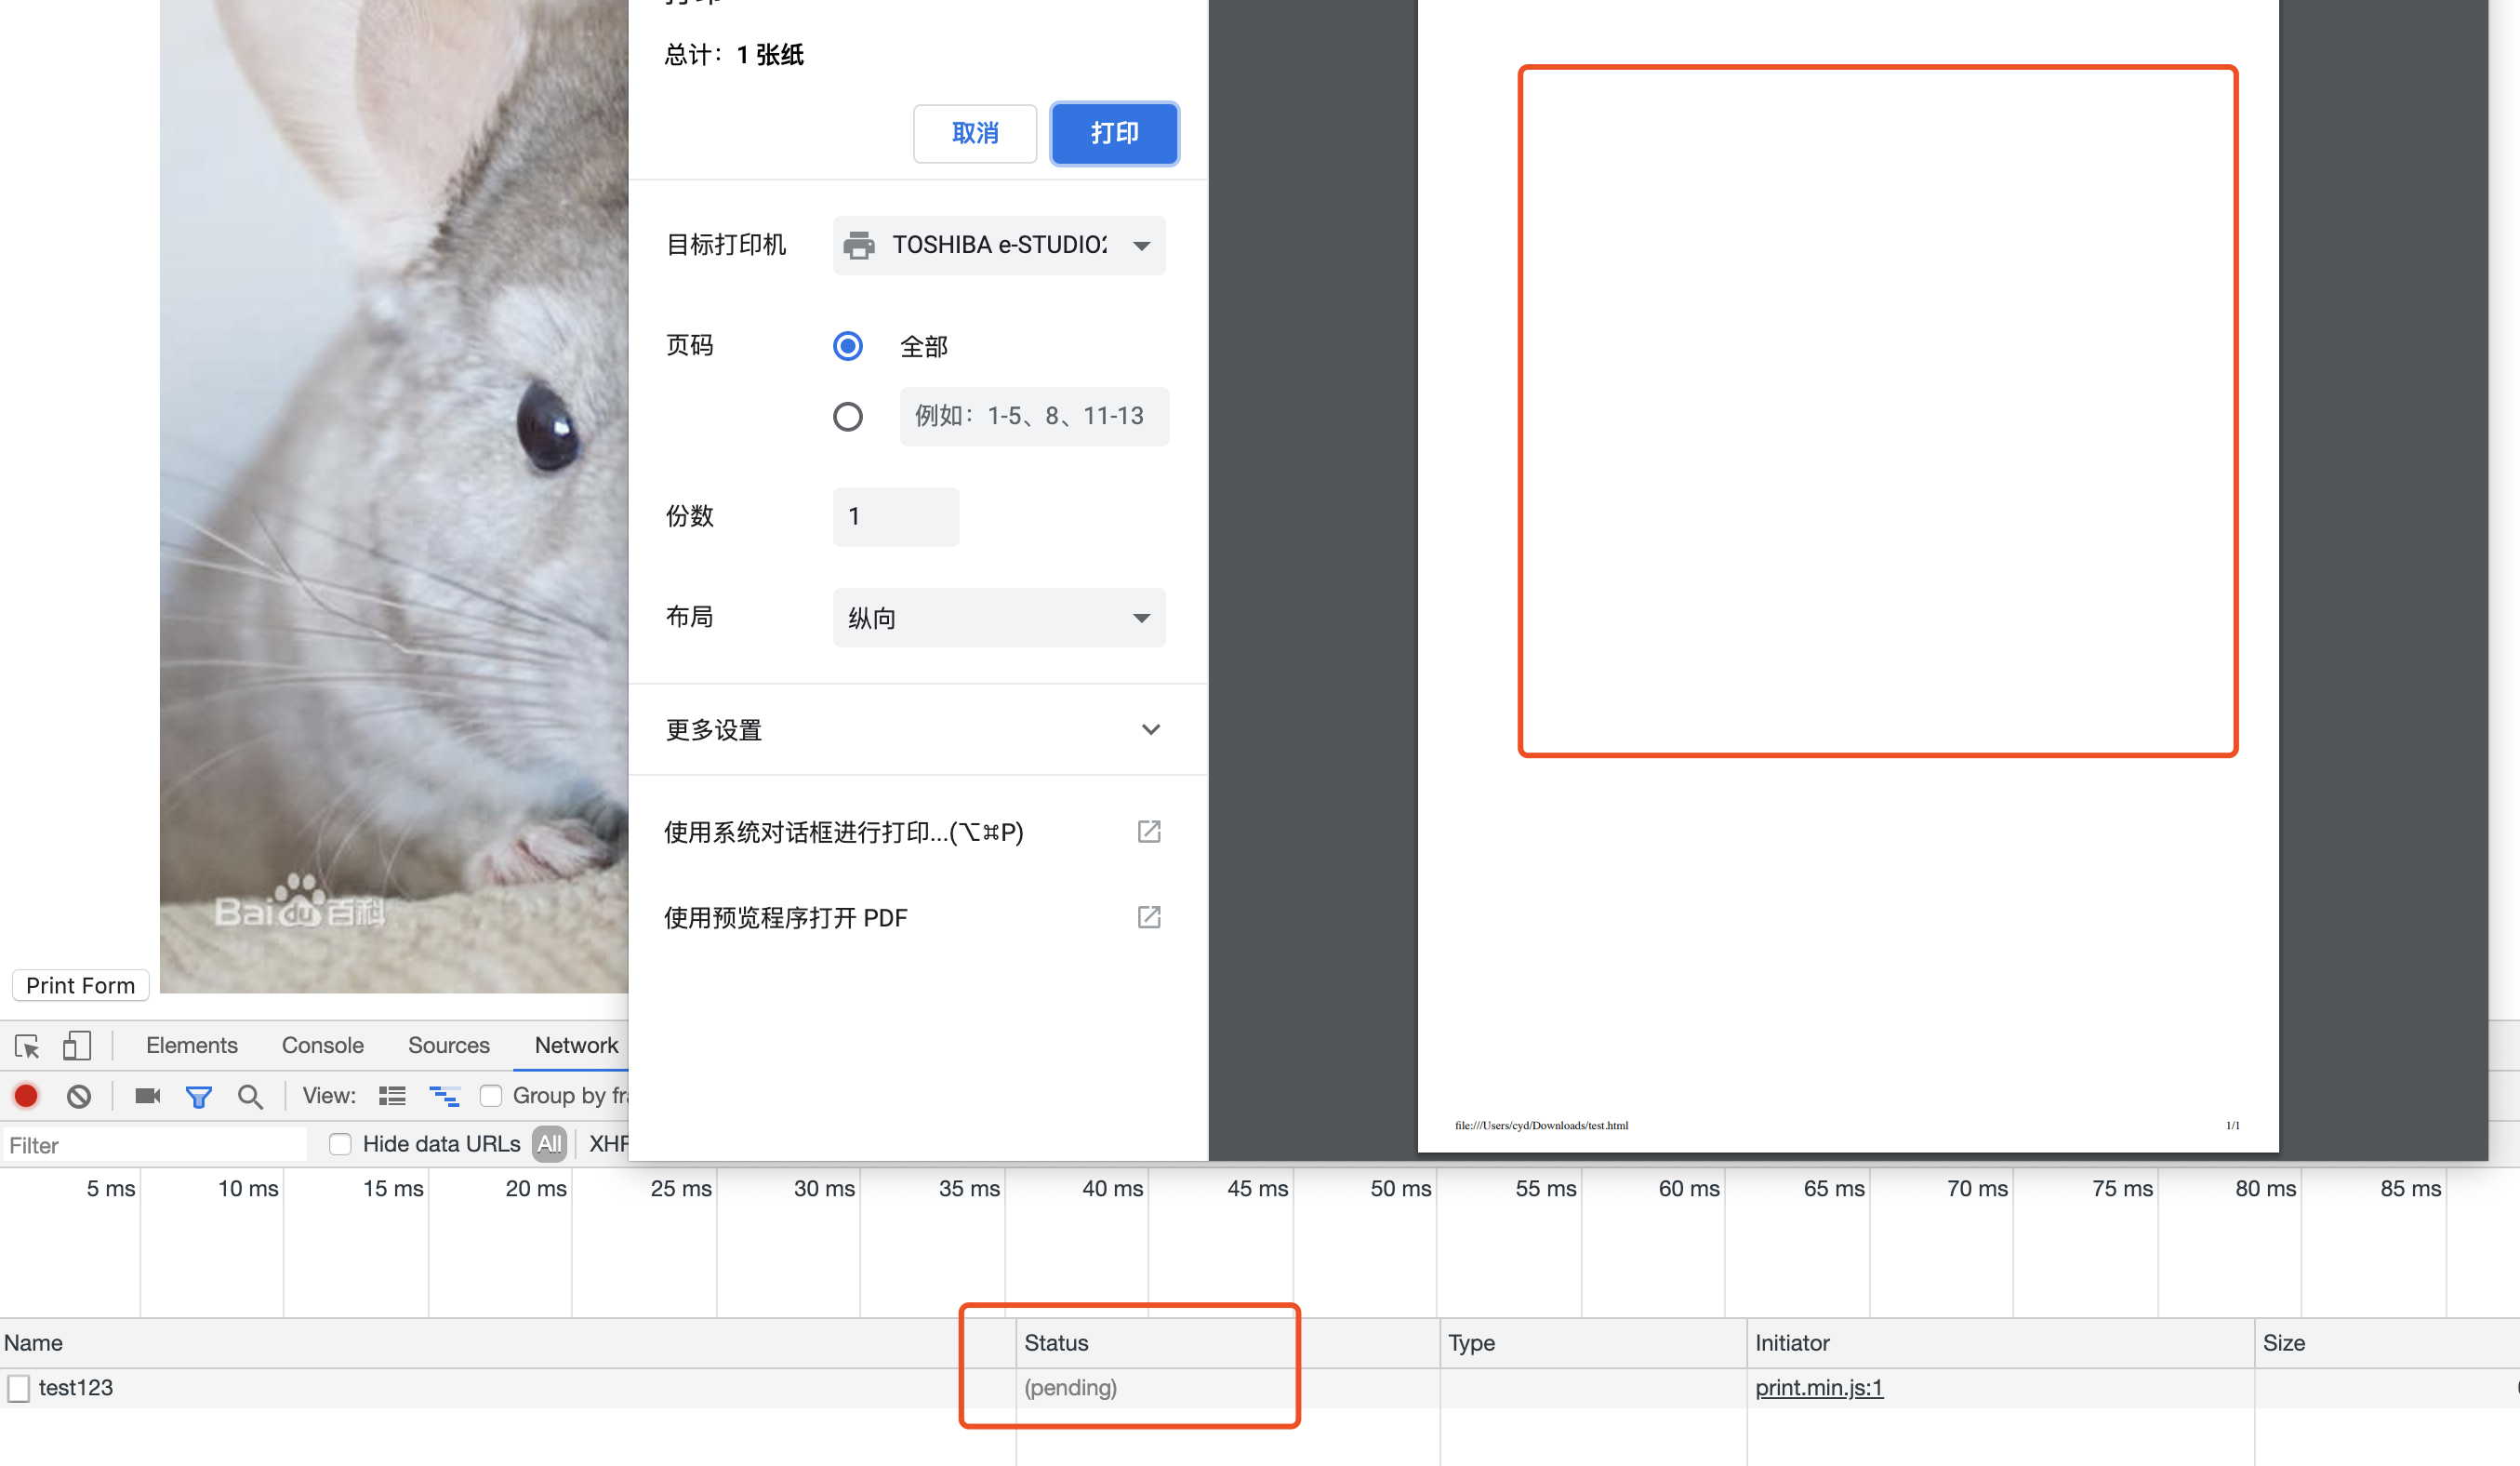The image size is (2520, 1466).
Task: Switch to the Elements tab
Action: (x=192, y=1045)
